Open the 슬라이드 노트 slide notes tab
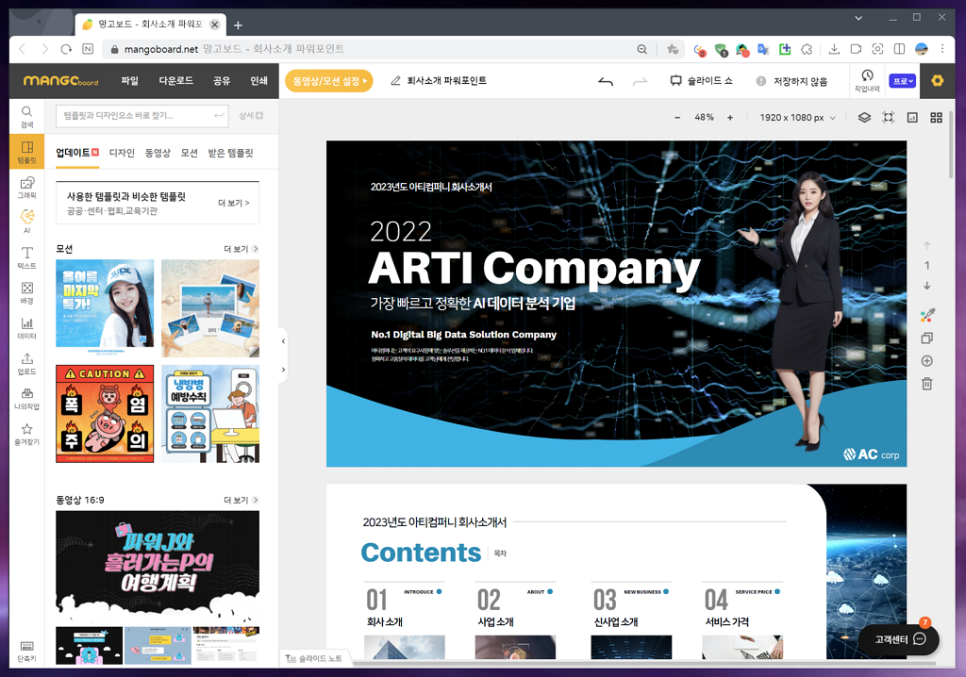The height and width of the screenshot is (677, 966). point(315,659)
